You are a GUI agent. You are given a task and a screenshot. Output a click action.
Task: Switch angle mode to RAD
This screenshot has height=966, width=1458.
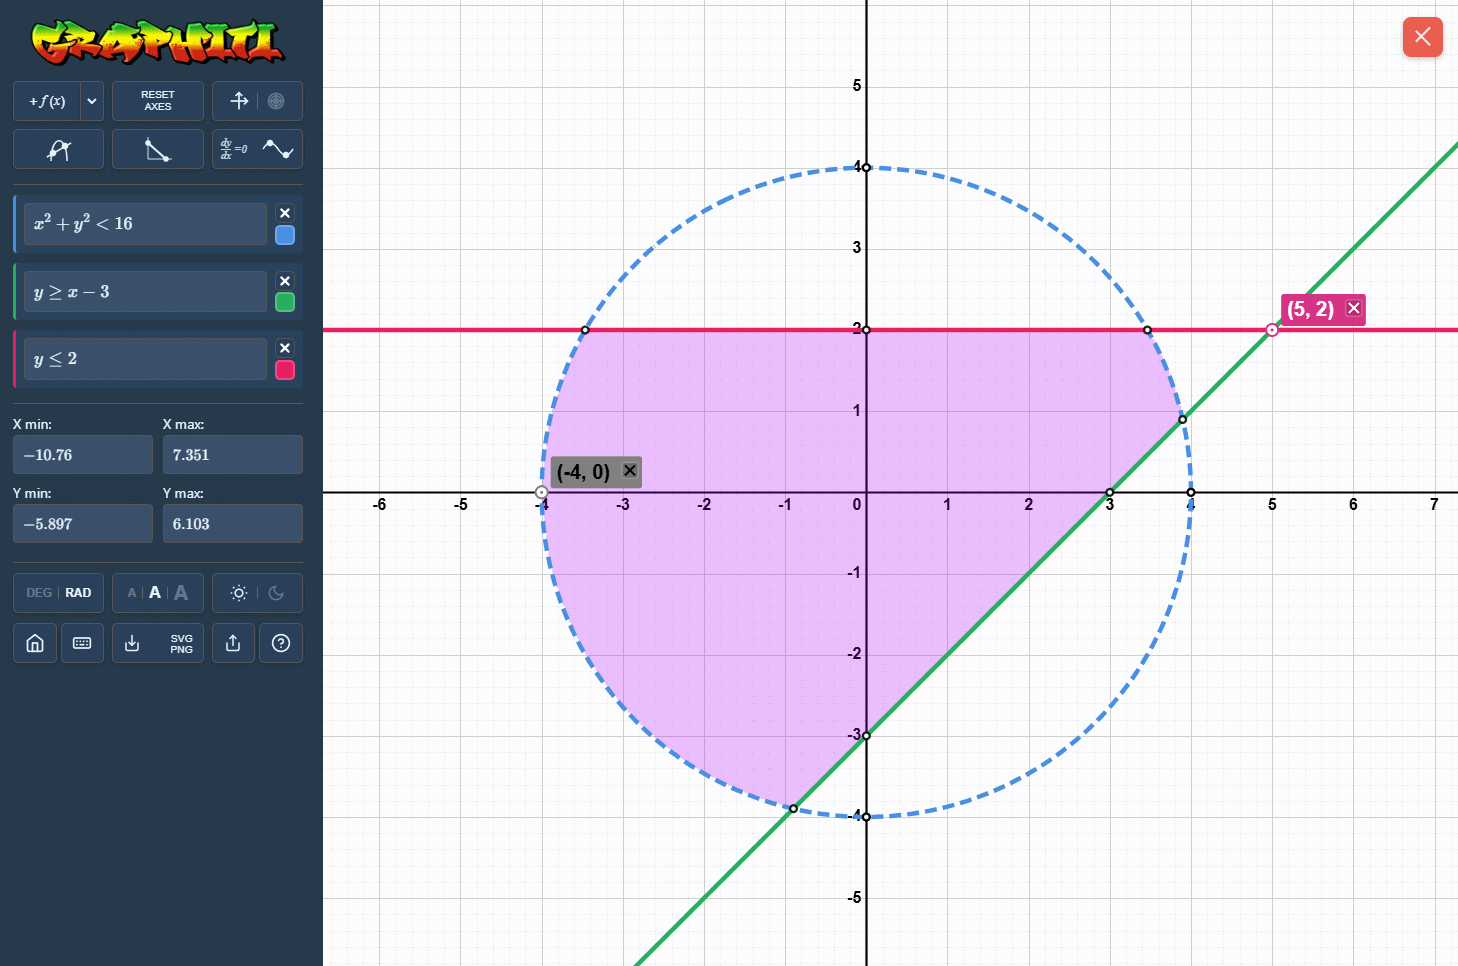point(78,593)
